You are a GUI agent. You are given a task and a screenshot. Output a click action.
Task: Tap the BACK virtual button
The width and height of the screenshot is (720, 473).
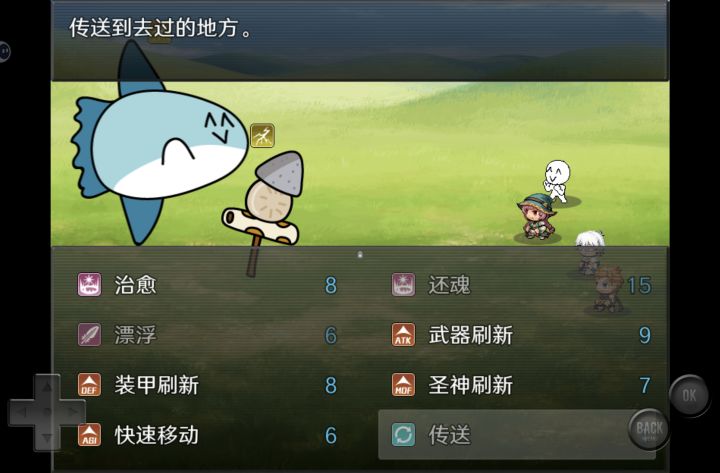[x=649, y=429]
